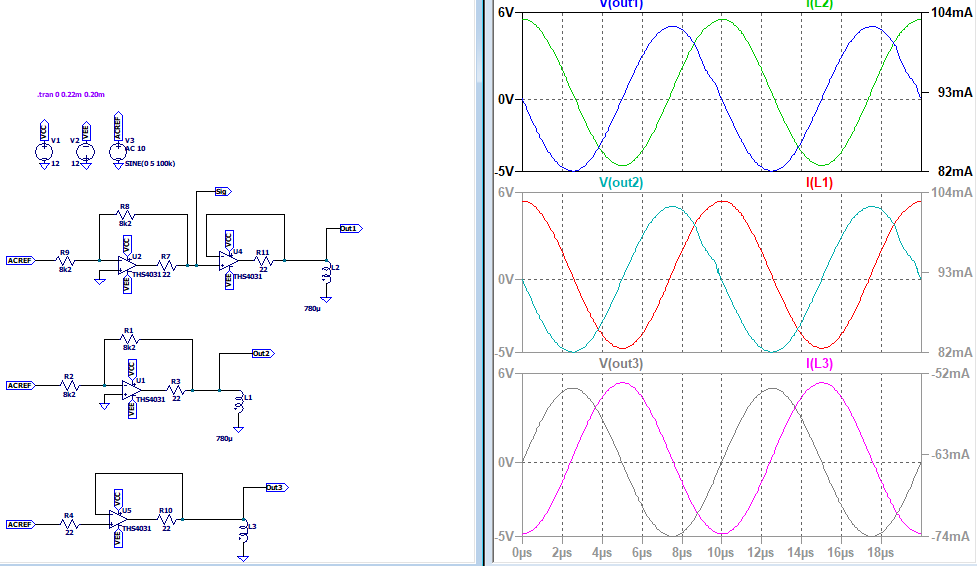Screen dimensions: 977x566
Task: Select the V3 sine source symbol
Action: click(119, 152)
